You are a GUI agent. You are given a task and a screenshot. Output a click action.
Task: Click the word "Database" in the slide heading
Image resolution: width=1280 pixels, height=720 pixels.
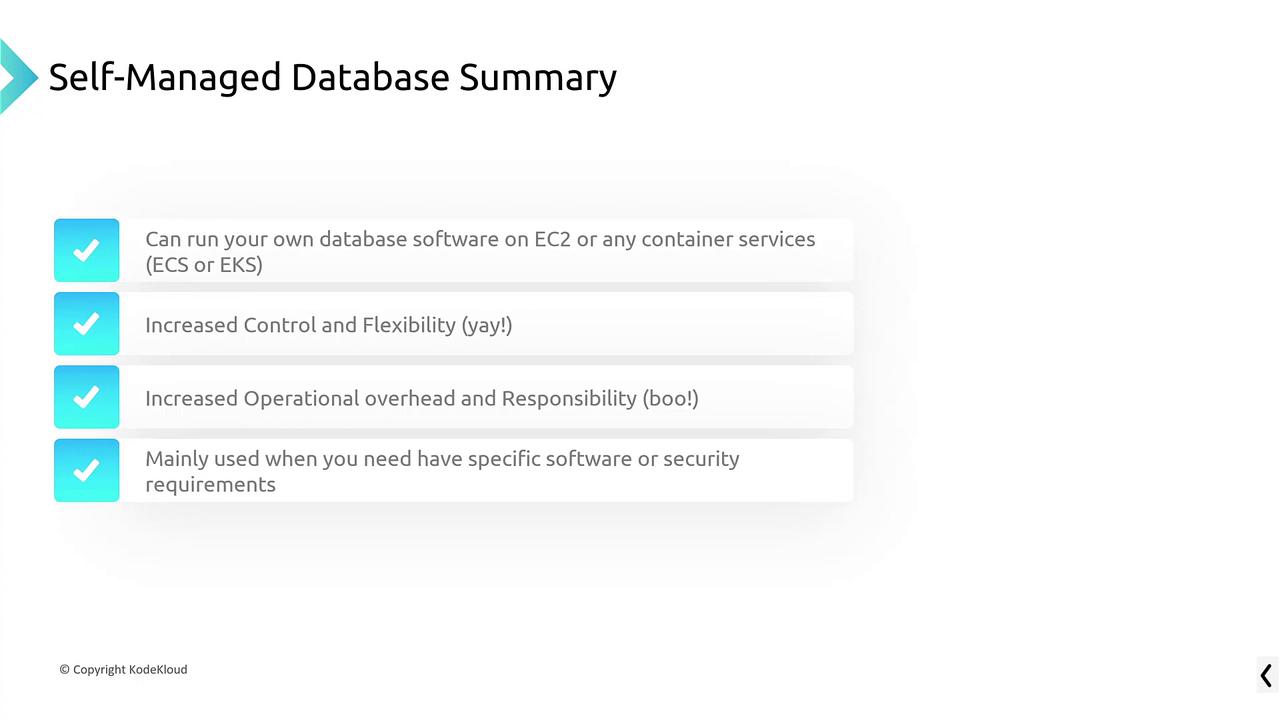tap(370, 77)
